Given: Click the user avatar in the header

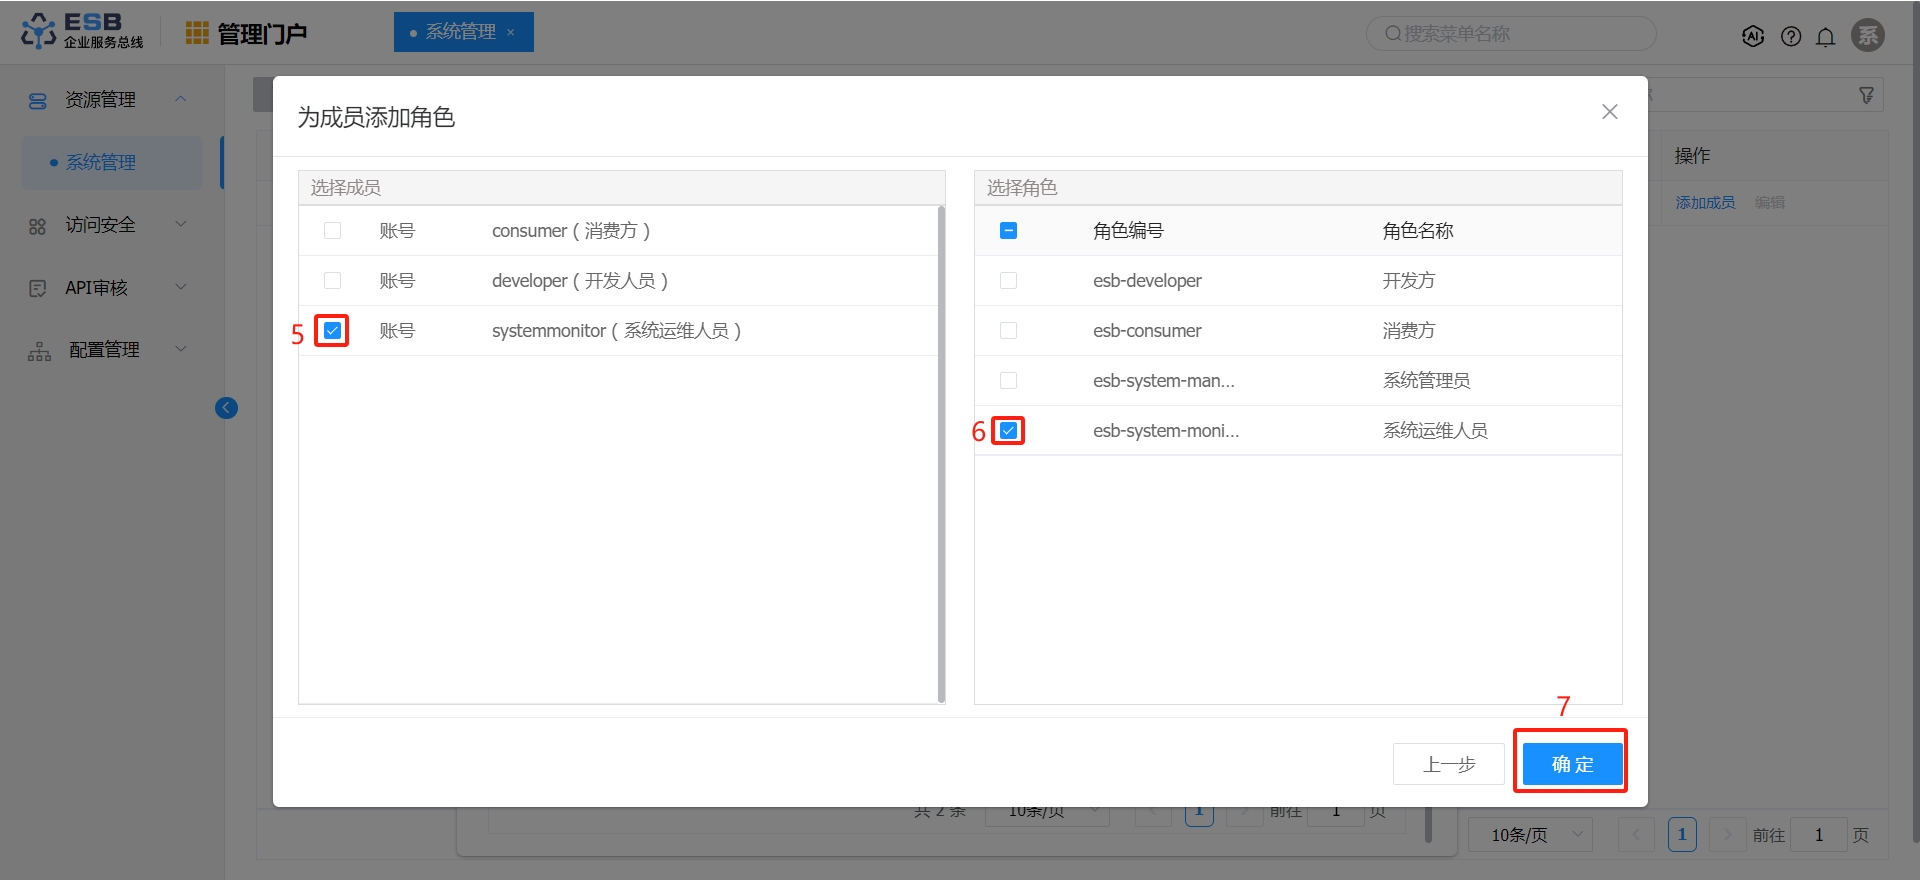Looking at the screenshot, I should pyautogui.click(x=1868, y=35).
